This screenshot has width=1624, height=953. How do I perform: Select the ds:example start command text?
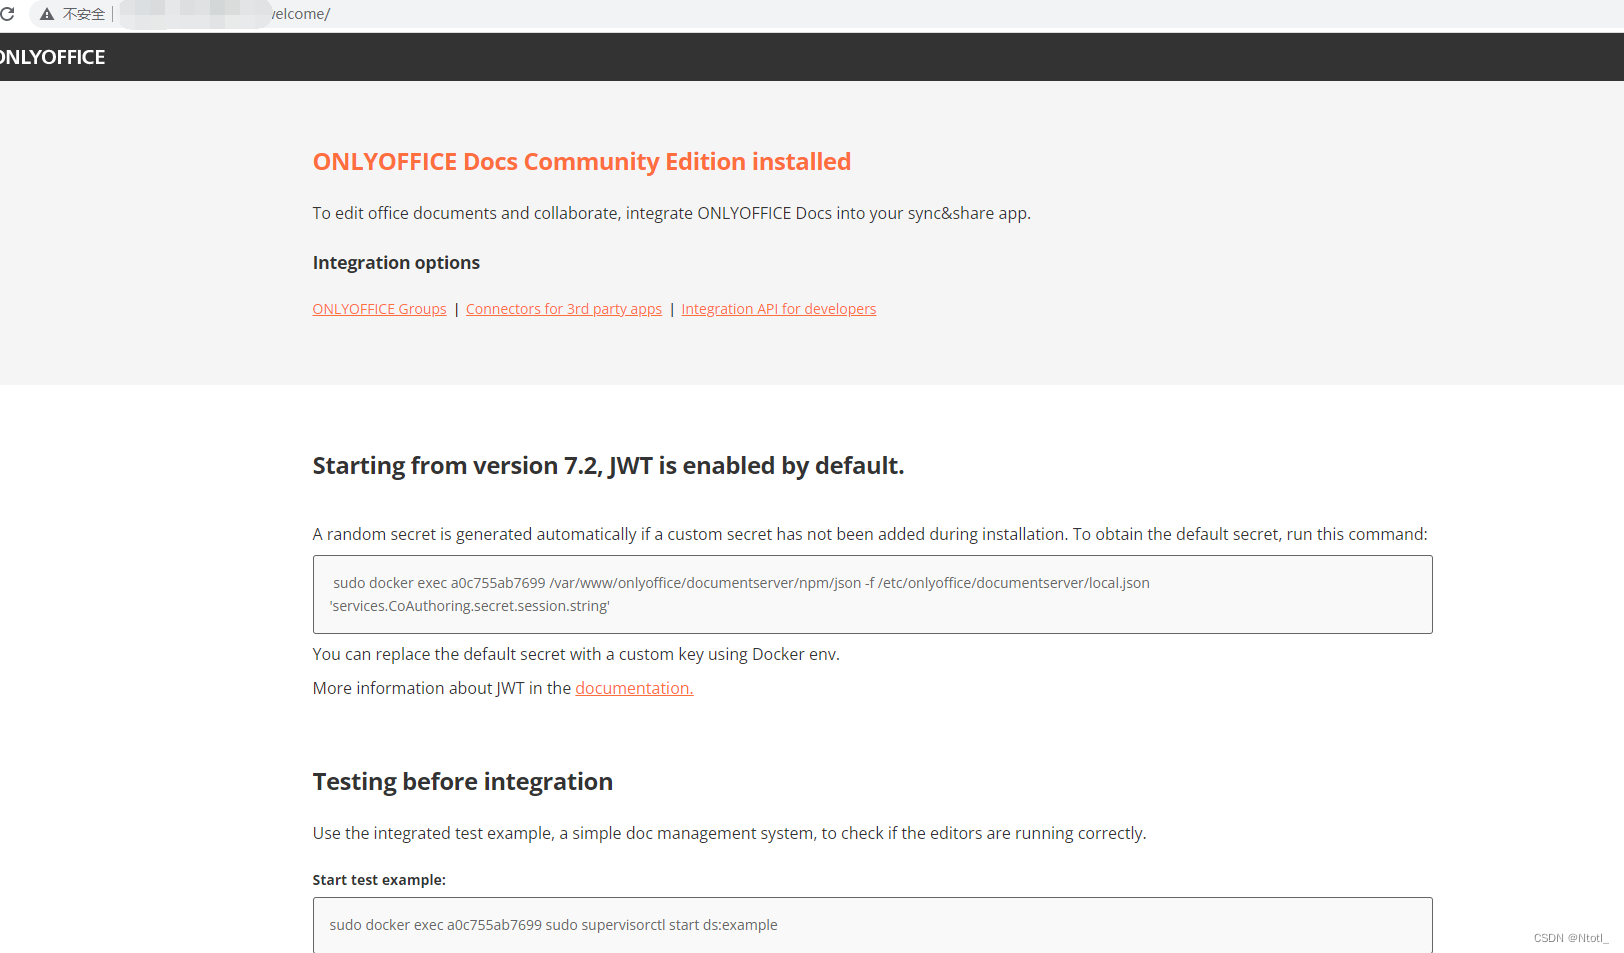(553, 924)
